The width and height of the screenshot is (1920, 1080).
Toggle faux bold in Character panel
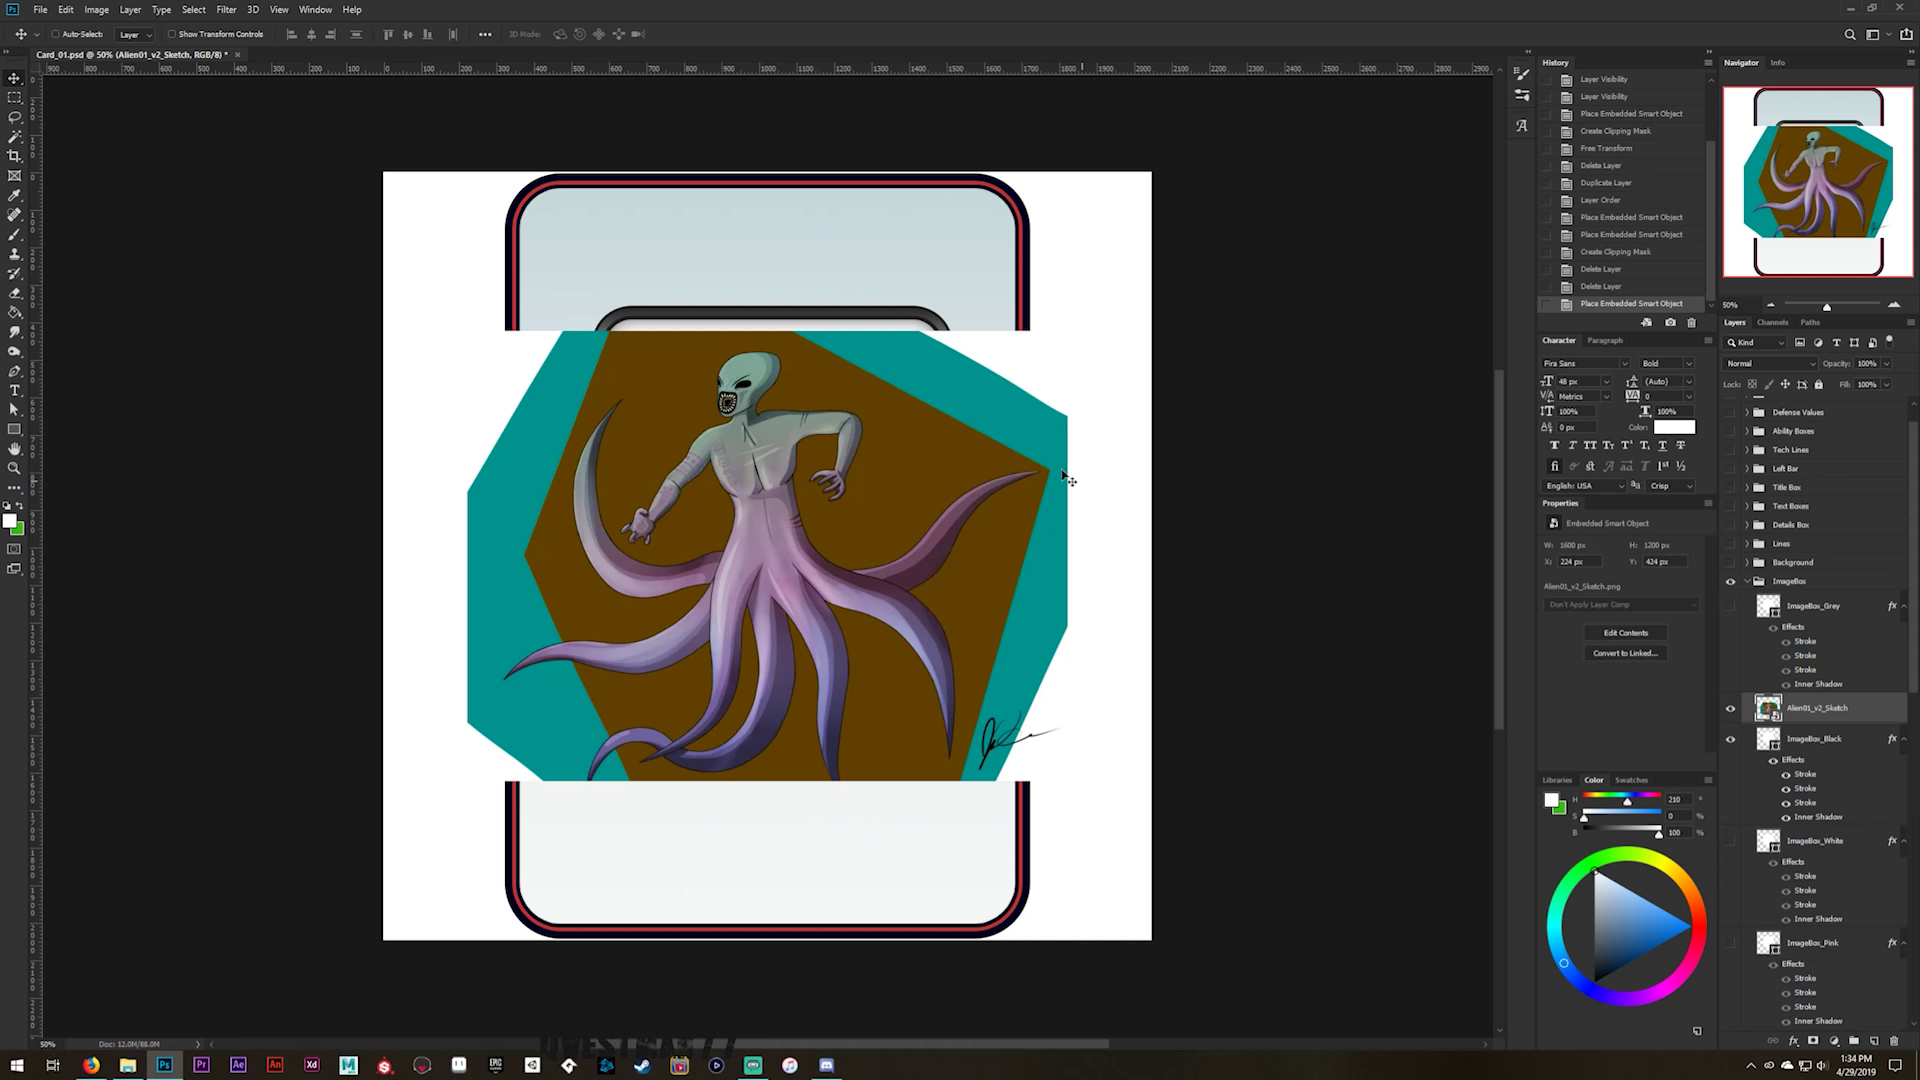[1554, 445]
